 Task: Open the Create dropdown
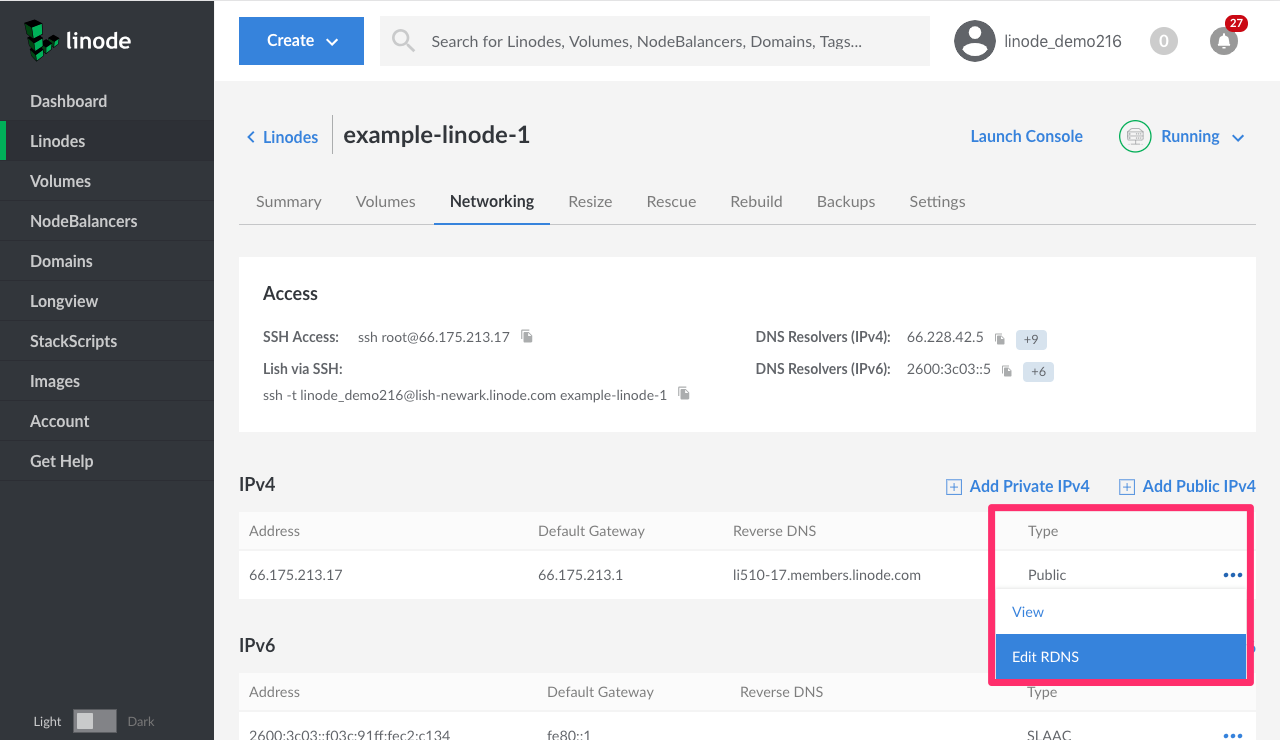[x=301, y=41]
